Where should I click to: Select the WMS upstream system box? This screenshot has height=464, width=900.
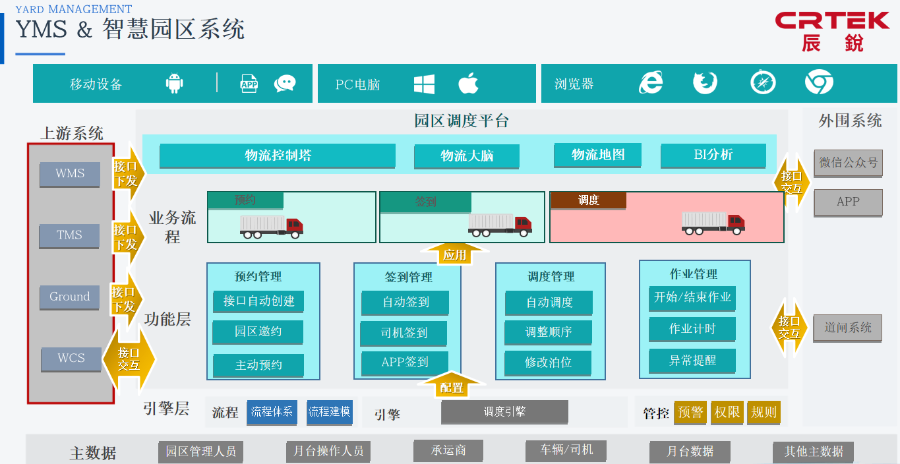pos(69,173)
